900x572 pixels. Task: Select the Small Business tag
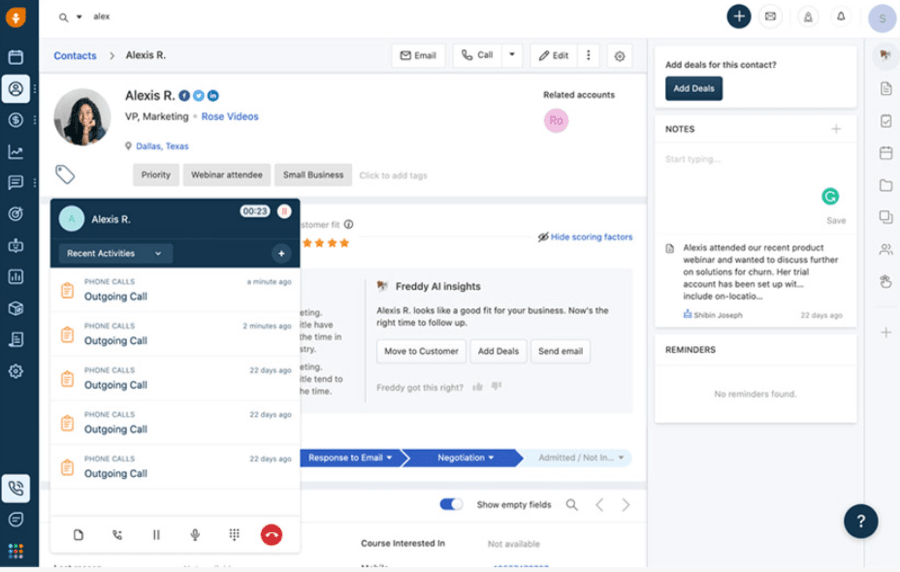(313, 175)
